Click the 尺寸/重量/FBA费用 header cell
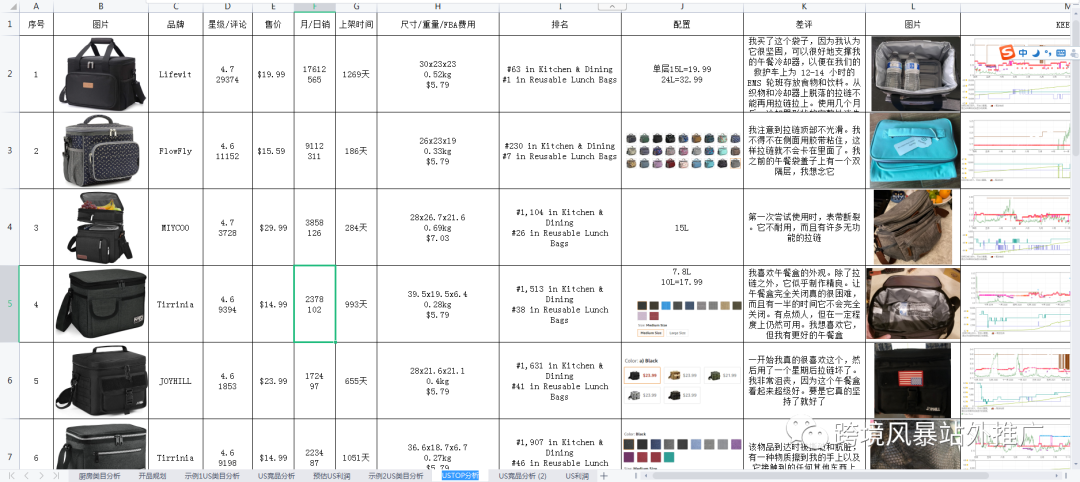Viewport: 1080px width, 482px height. (x=437, y=24)
